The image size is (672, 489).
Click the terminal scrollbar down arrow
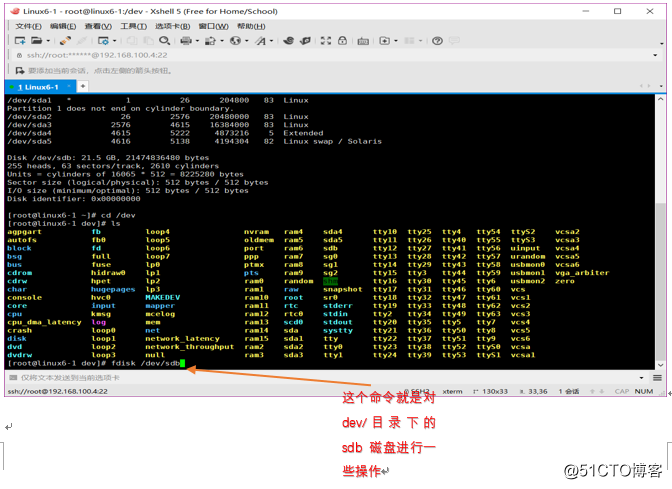pos(660,365)
